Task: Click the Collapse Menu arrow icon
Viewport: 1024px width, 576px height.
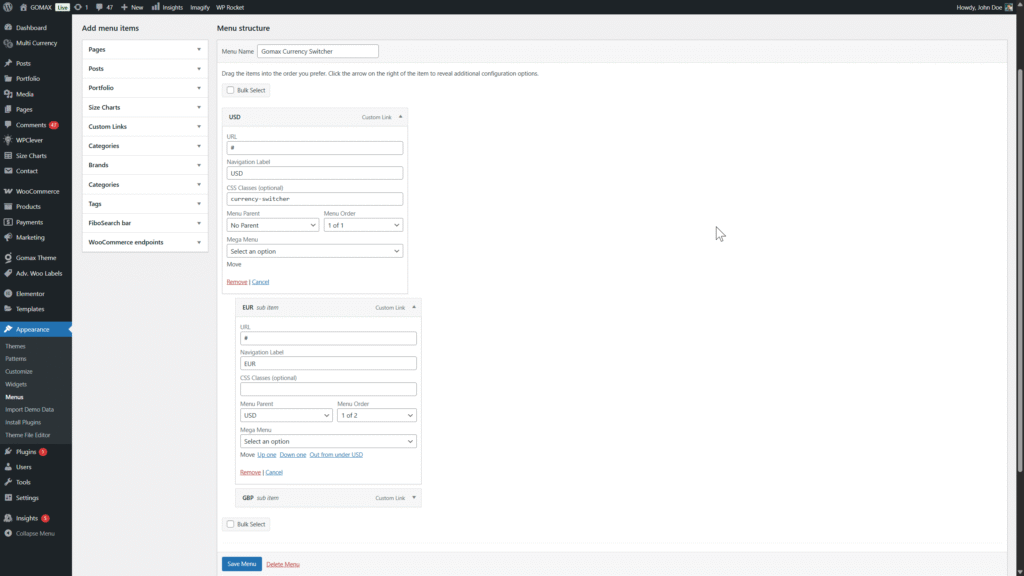Action: (8, 534)
